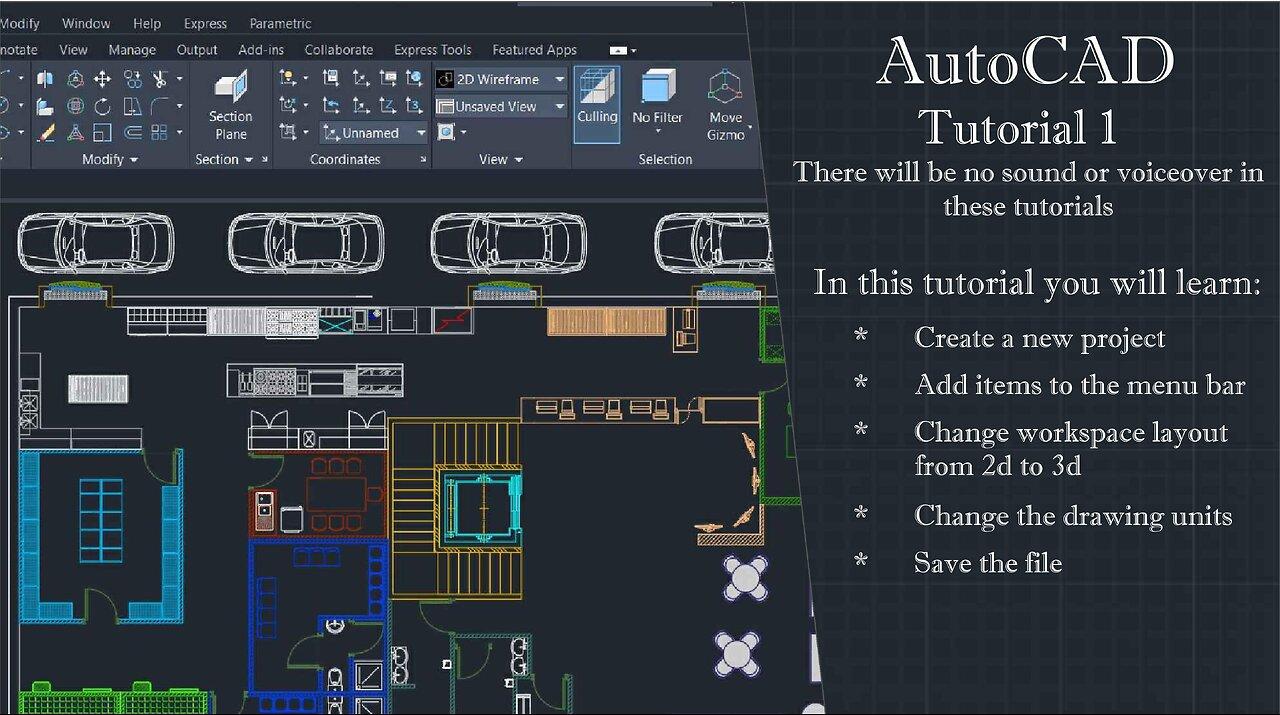The image size is (1280, 715).
Task: Click the 3 Point UCS icon
Action: 414,107
